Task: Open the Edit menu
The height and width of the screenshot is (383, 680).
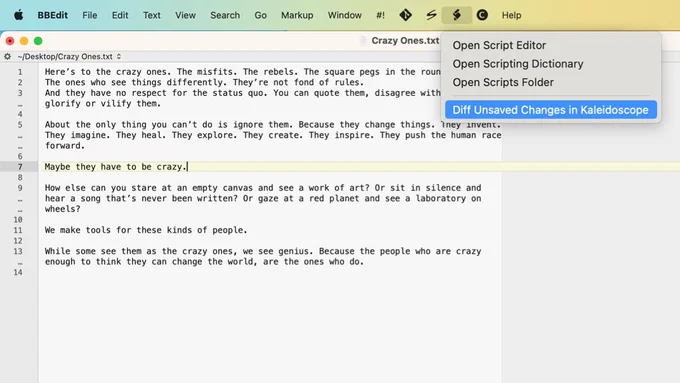Action: (x=120, y=15)
